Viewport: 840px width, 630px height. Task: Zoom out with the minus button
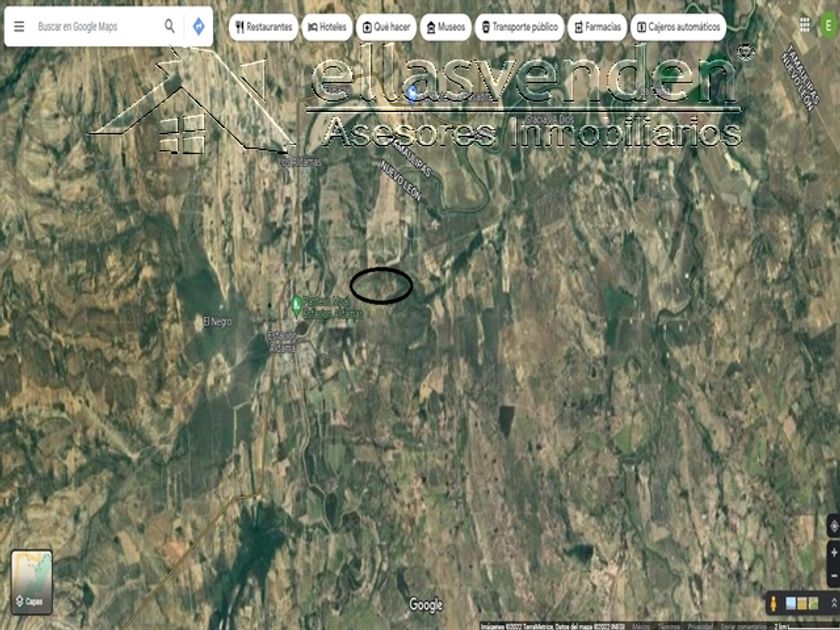[834, 575]
